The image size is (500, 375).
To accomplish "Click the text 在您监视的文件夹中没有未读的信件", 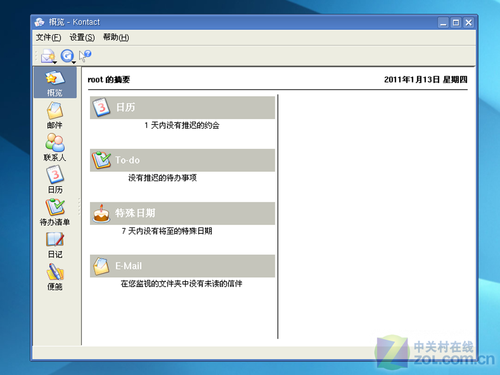I will click(182, 284).
